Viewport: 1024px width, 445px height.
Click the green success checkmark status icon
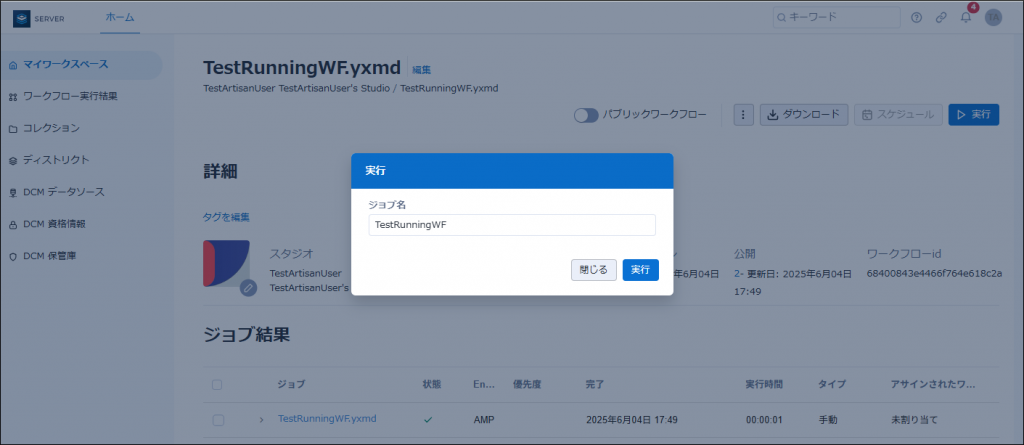click(428, 420)
